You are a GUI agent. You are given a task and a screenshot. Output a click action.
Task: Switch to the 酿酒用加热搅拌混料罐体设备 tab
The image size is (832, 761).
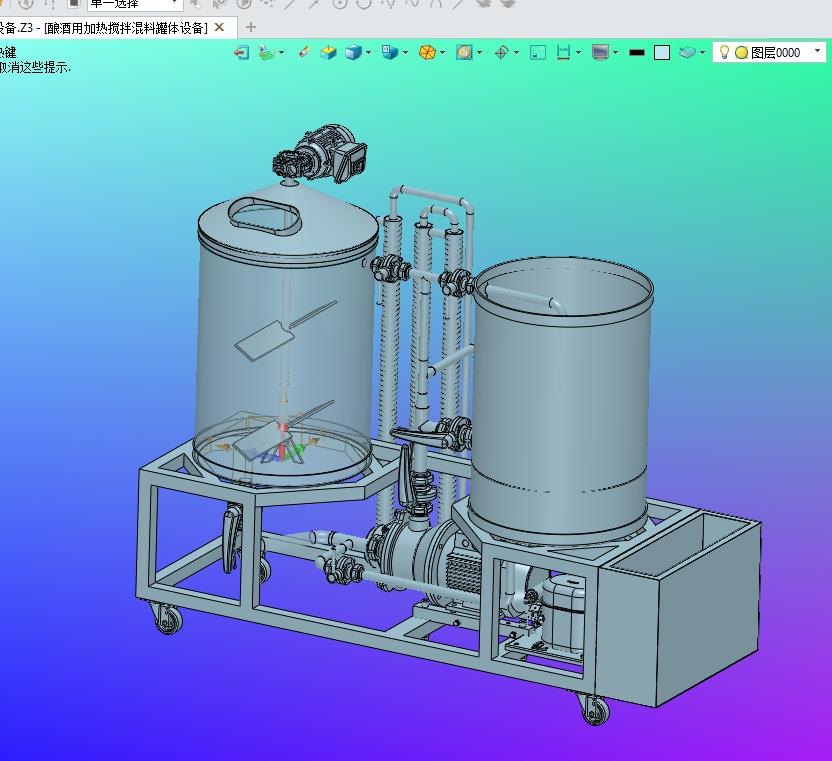click(x=110, y=27)
